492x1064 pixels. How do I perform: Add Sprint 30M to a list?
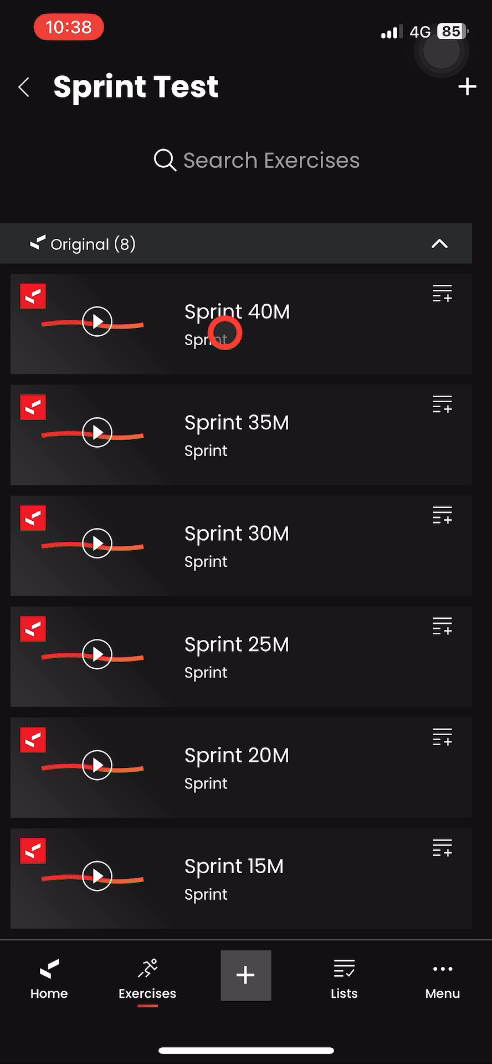pyautogui.click(x=442, y=516)
